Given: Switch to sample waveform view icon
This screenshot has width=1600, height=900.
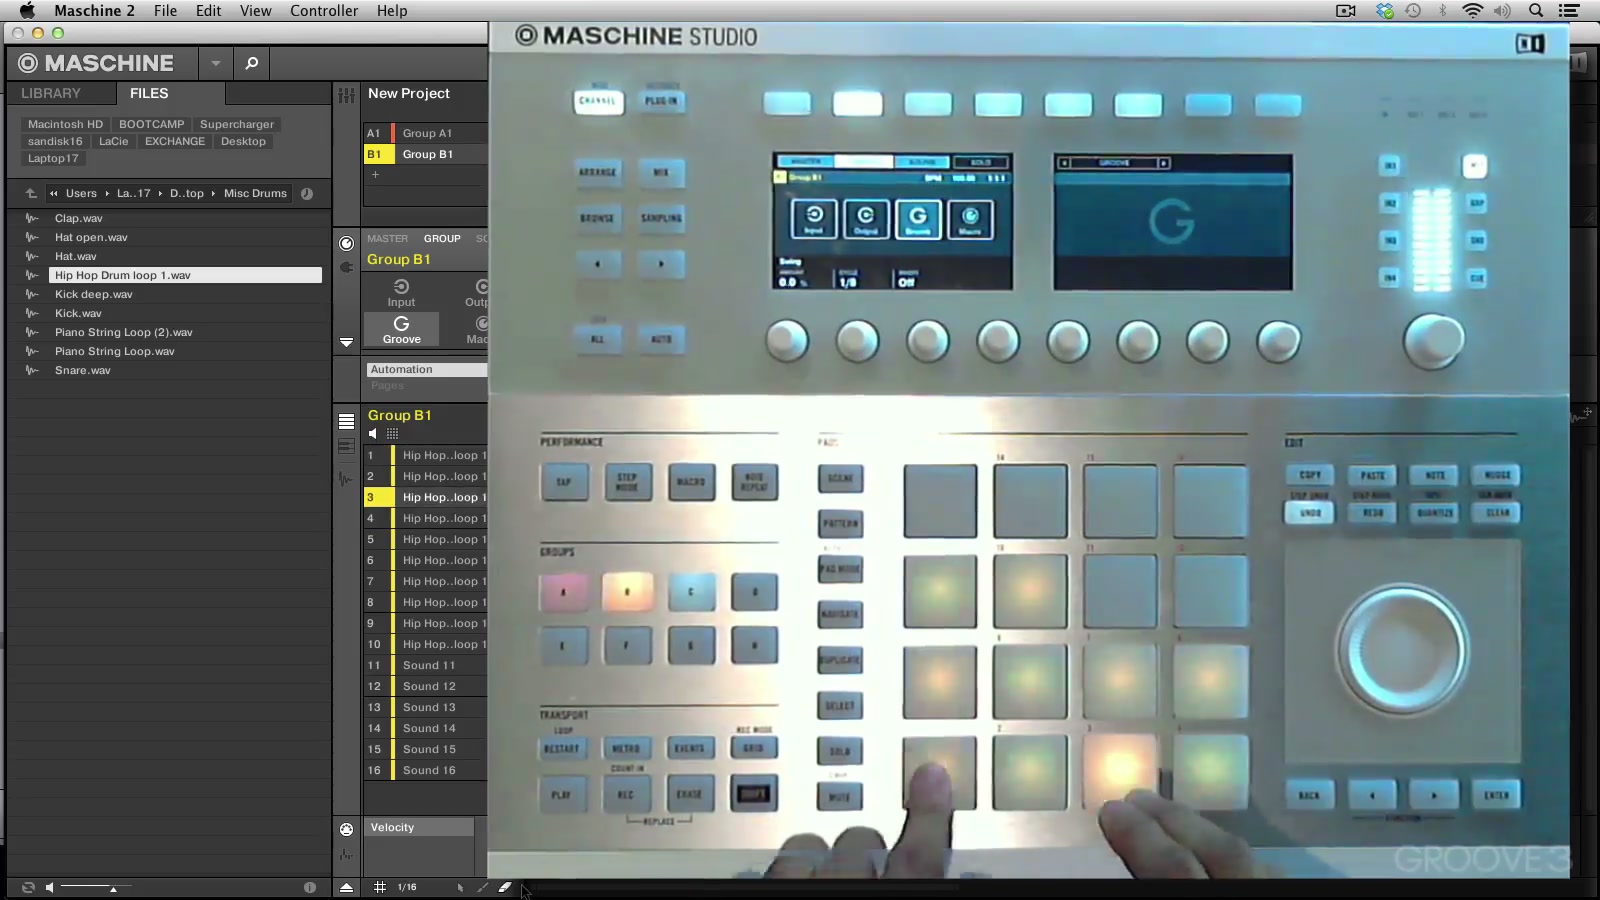Looking at the screenshot, I should point(346,479).
